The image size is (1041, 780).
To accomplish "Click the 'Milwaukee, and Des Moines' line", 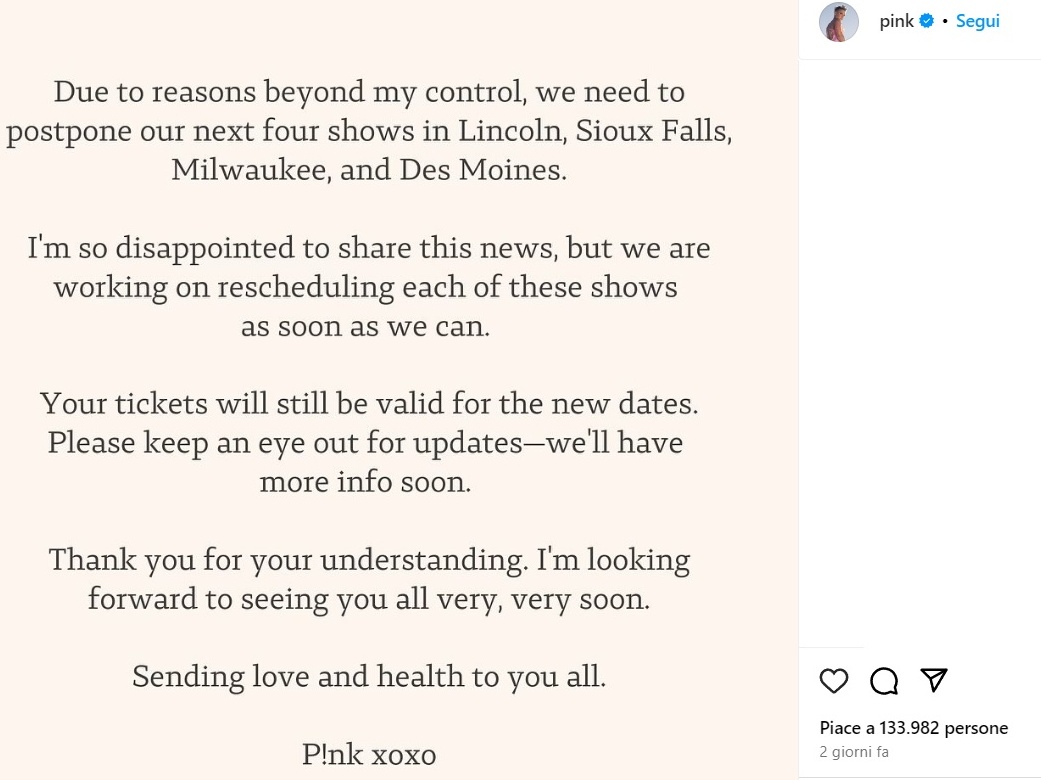I will pos(369,170).
